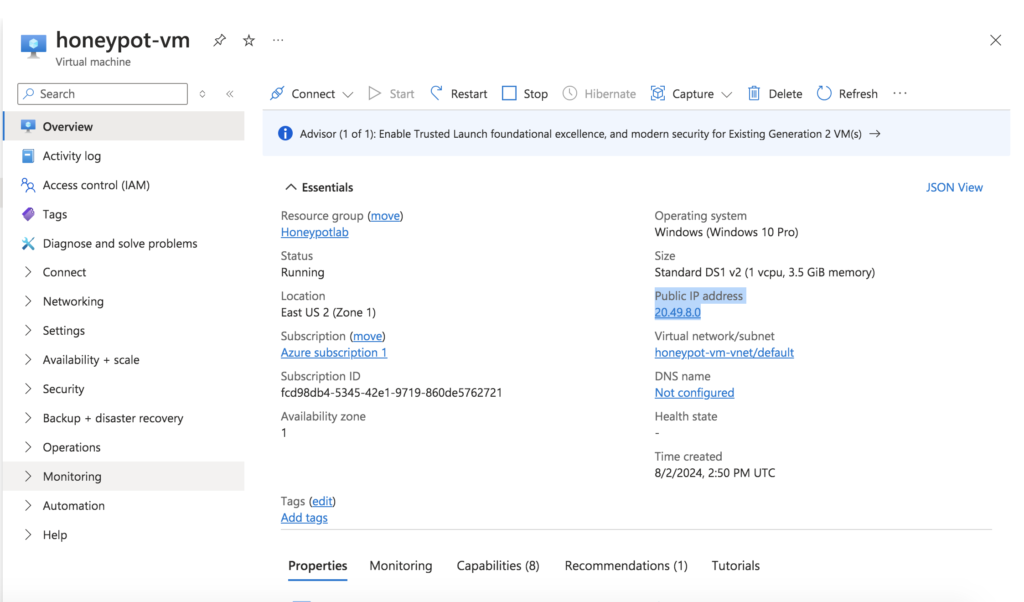Viewport: 1024px width, 602px height.
Task: Refresh the VM overview
Action: [x=847, y=94]
